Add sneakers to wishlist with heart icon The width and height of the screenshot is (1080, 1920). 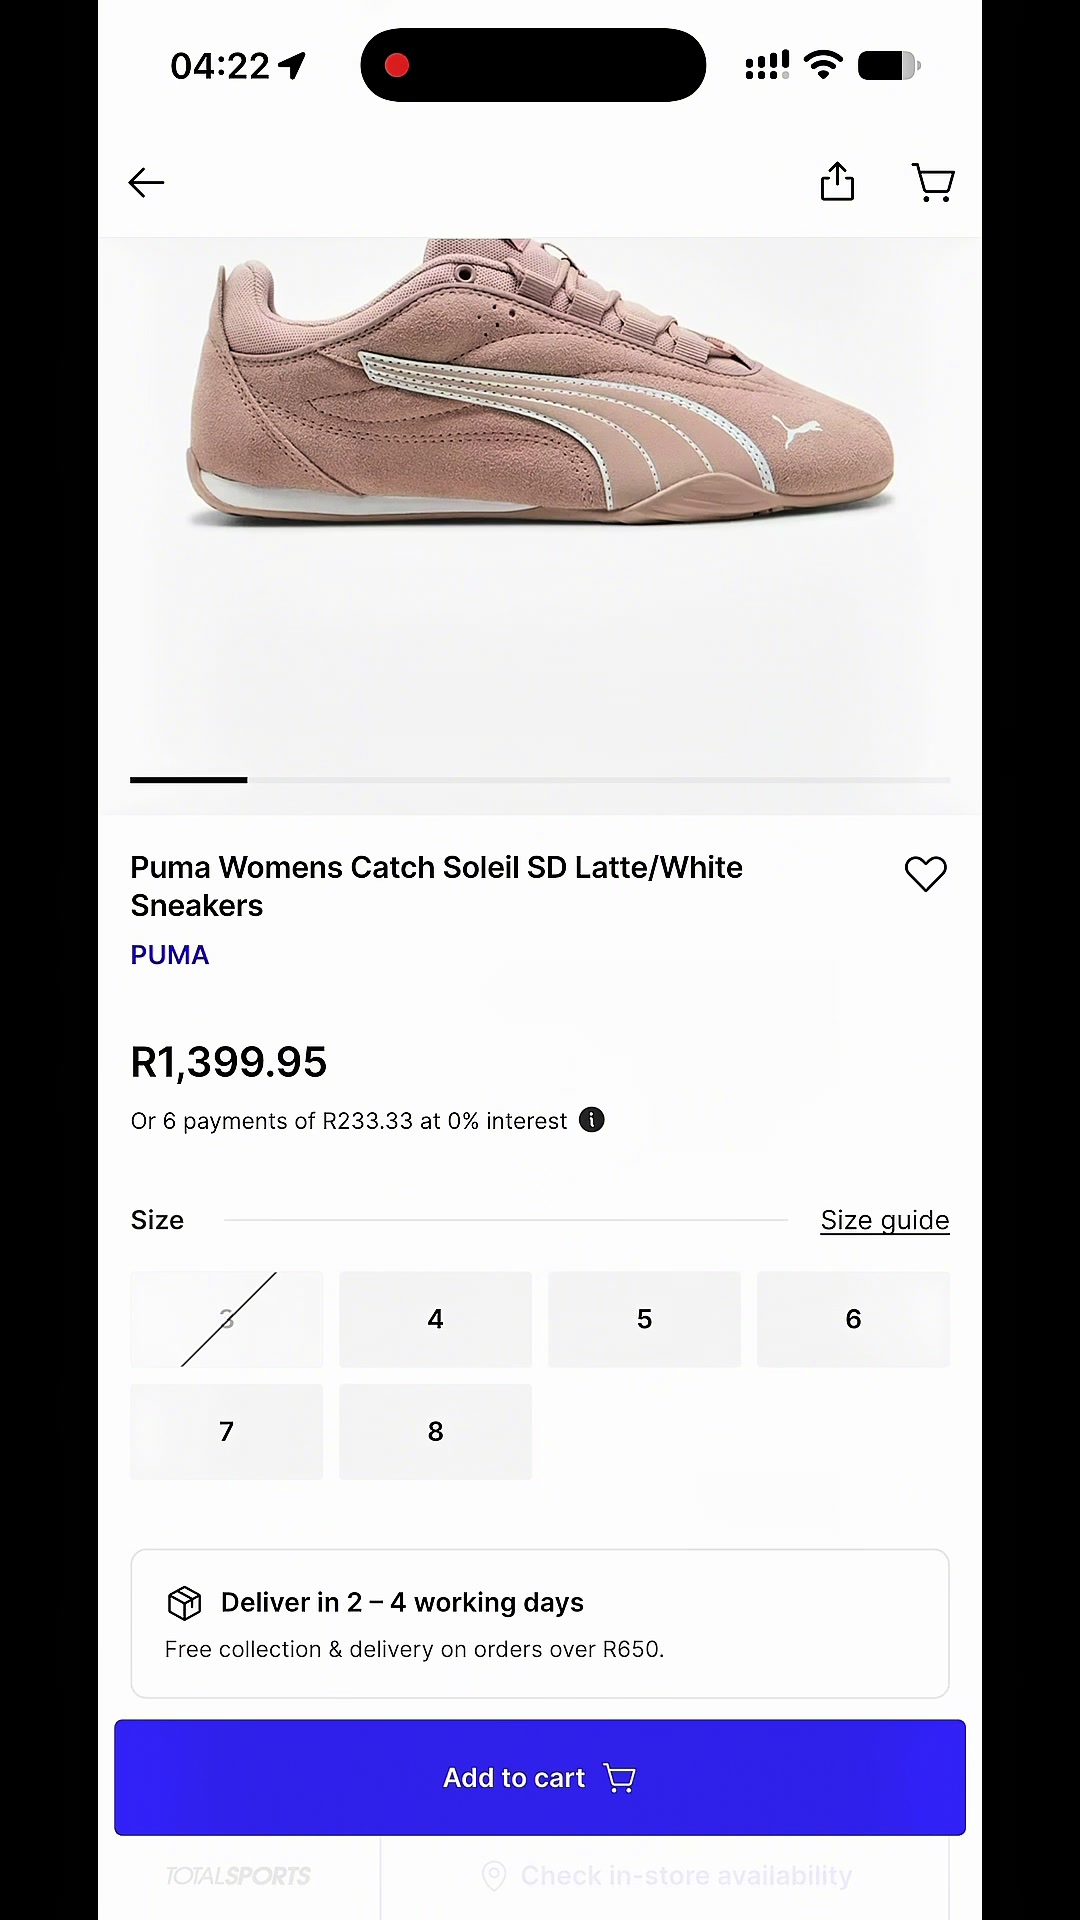926,874
